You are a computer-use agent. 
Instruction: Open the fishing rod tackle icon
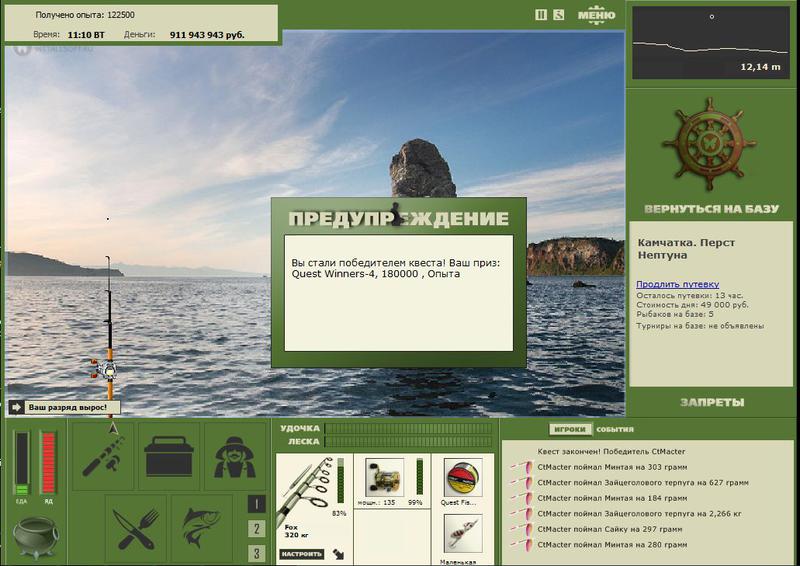[x=104, y=455]
